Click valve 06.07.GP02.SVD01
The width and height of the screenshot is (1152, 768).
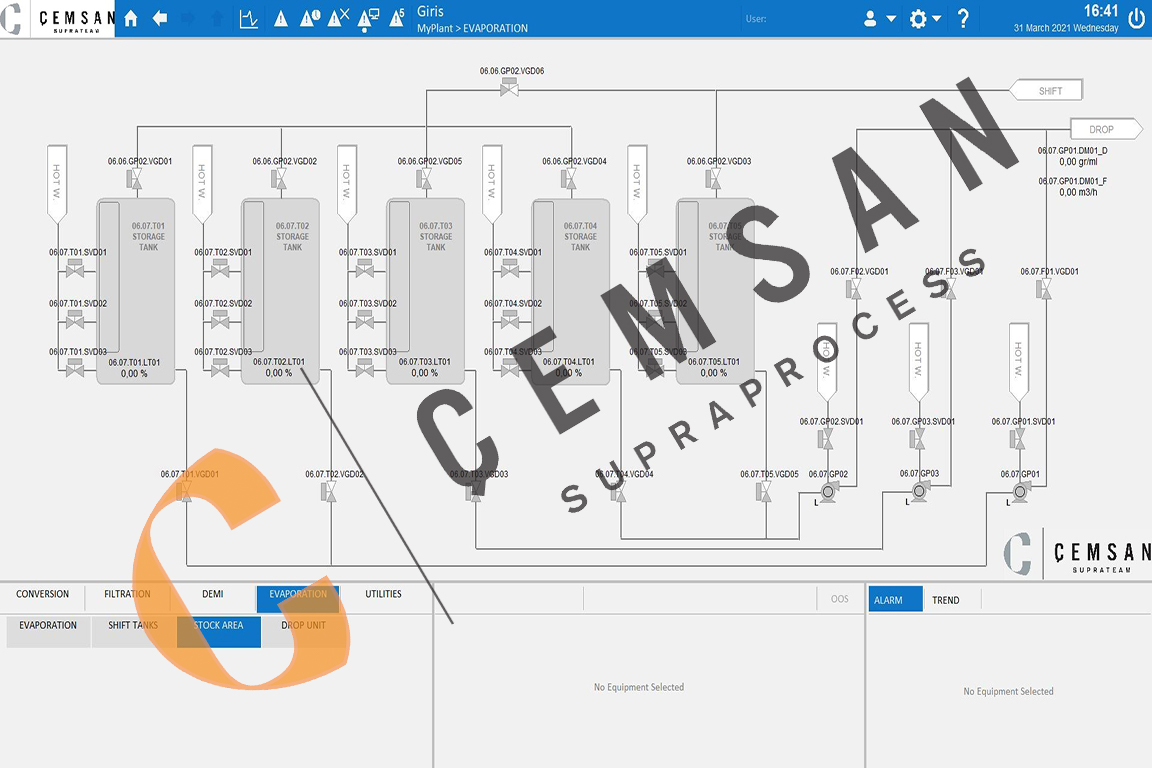pyautogui.click(x=825, y=439)
